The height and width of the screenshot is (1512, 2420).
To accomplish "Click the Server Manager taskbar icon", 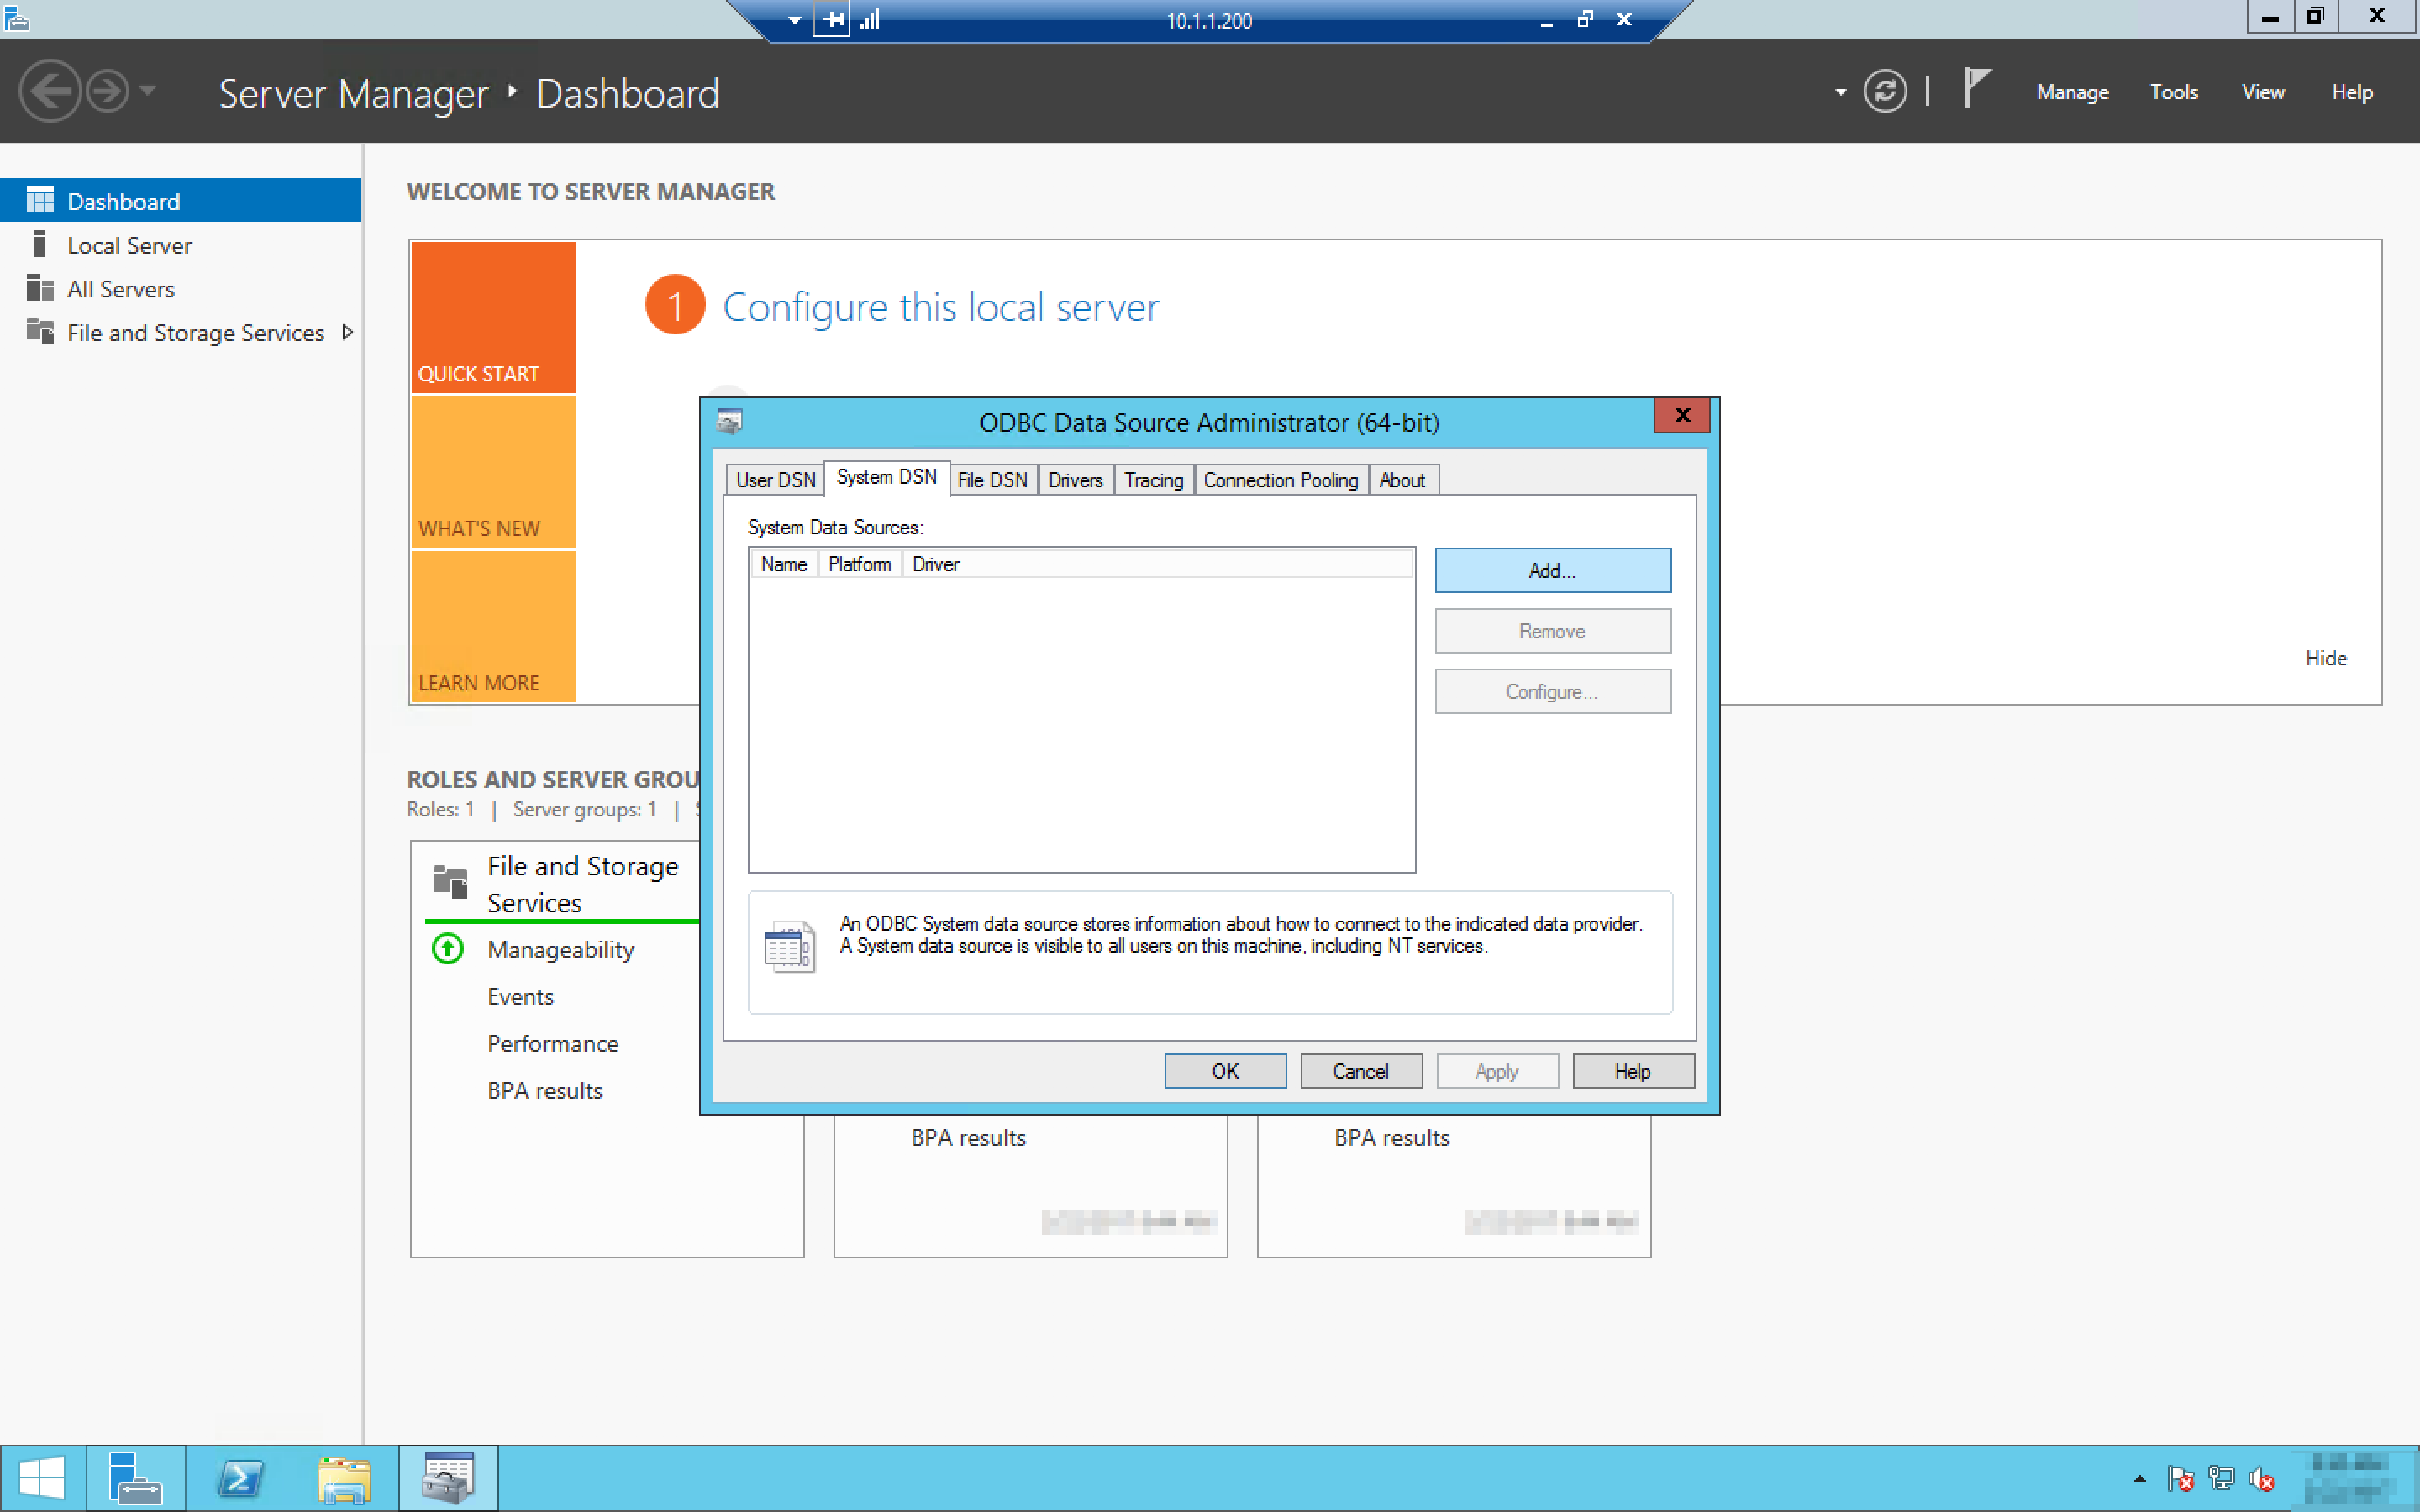I will (x=135, y=1478).
